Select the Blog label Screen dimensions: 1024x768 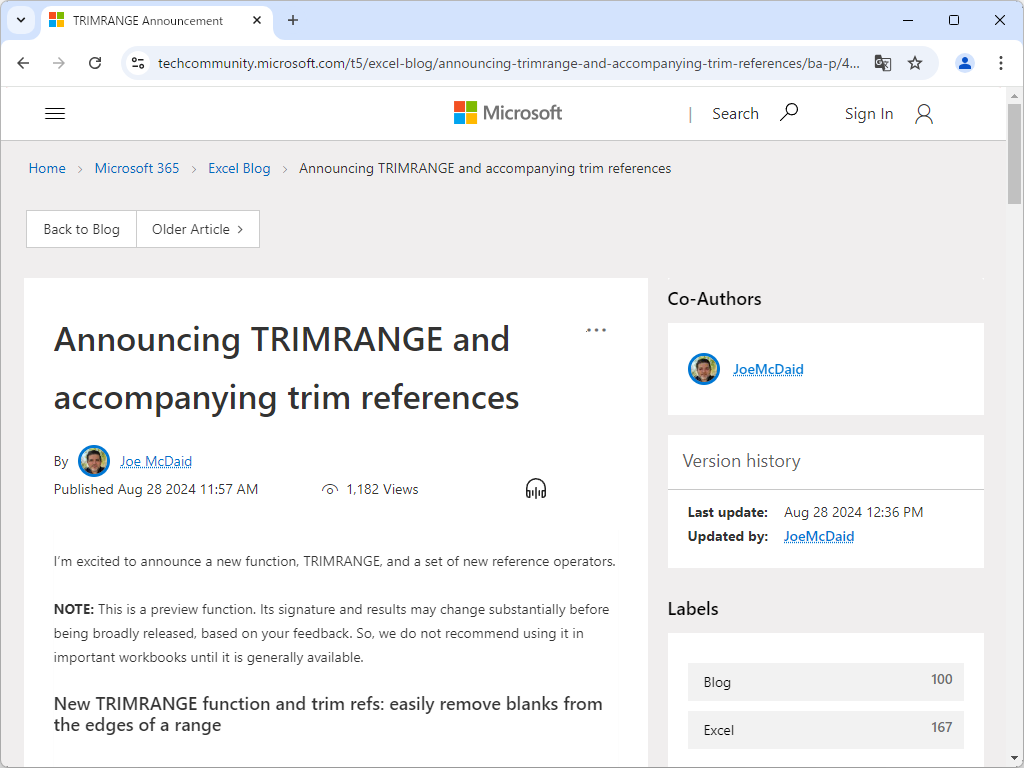point(825,682)
